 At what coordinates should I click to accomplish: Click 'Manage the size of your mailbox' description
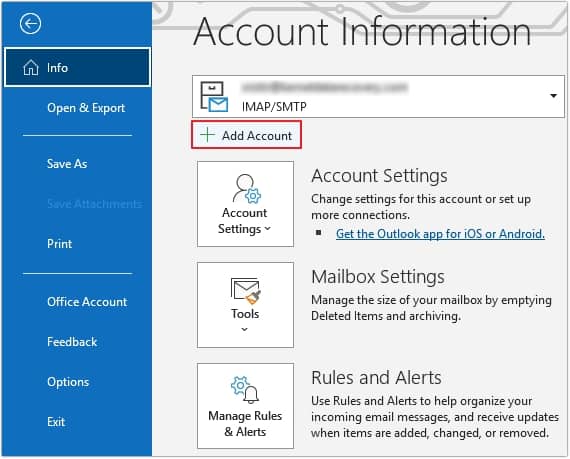pos(431,308)
